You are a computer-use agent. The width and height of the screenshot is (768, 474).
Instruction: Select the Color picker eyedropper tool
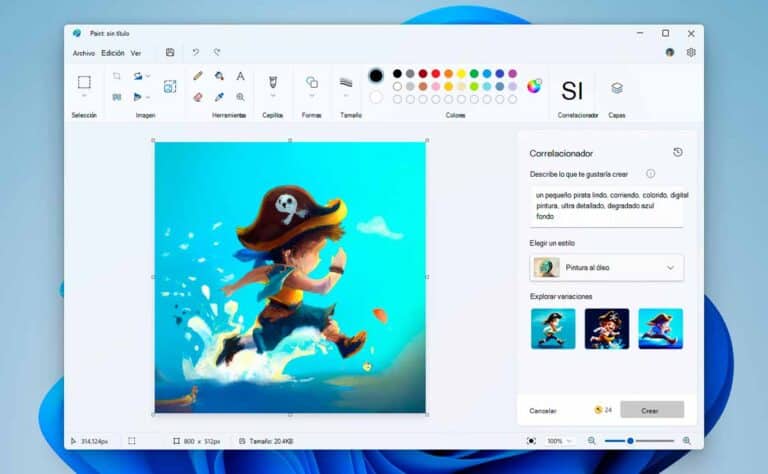tap(219, 97)
